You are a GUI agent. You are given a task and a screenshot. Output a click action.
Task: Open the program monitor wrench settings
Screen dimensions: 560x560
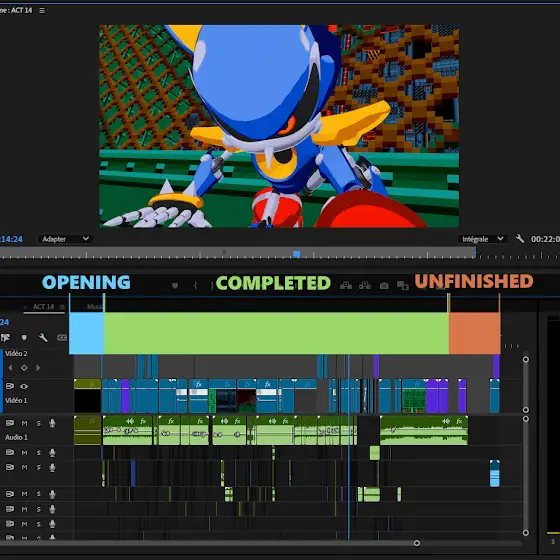tap(520, 239)
